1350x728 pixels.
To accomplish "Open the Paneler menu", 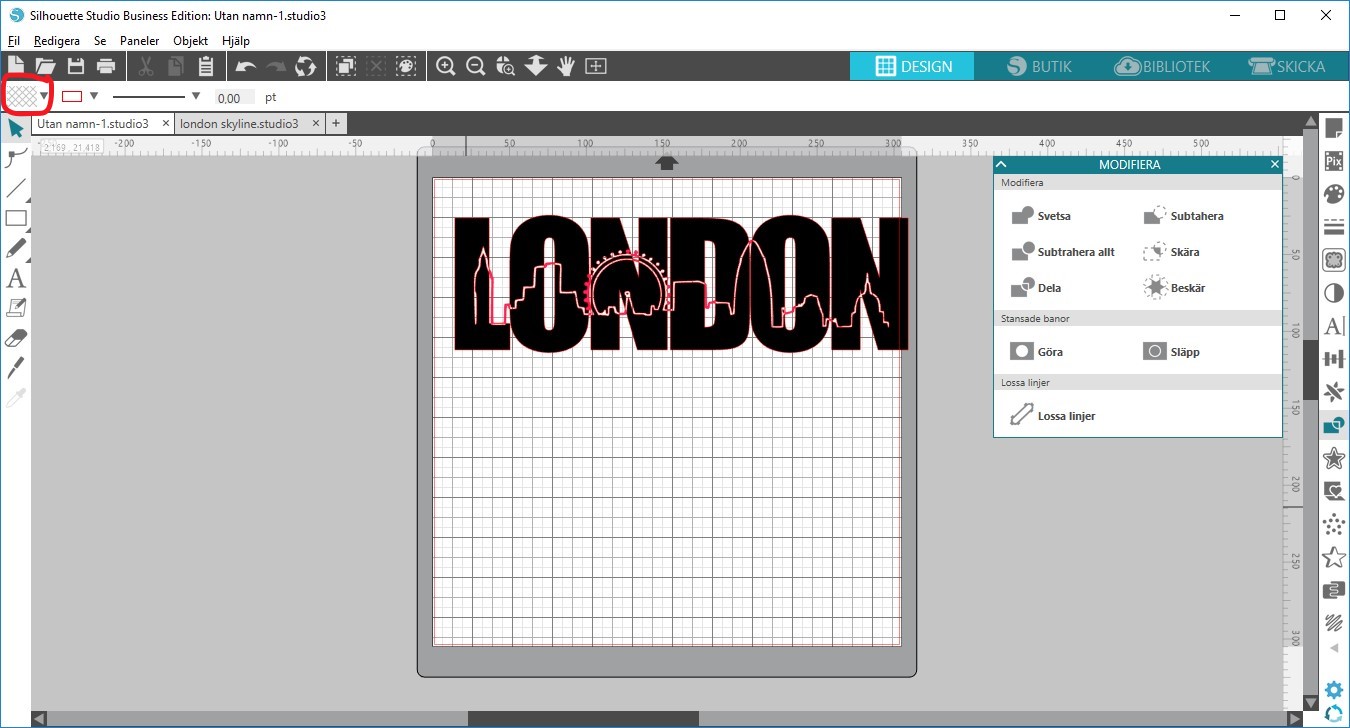I will pyautogui.click(x=139, y=41).
